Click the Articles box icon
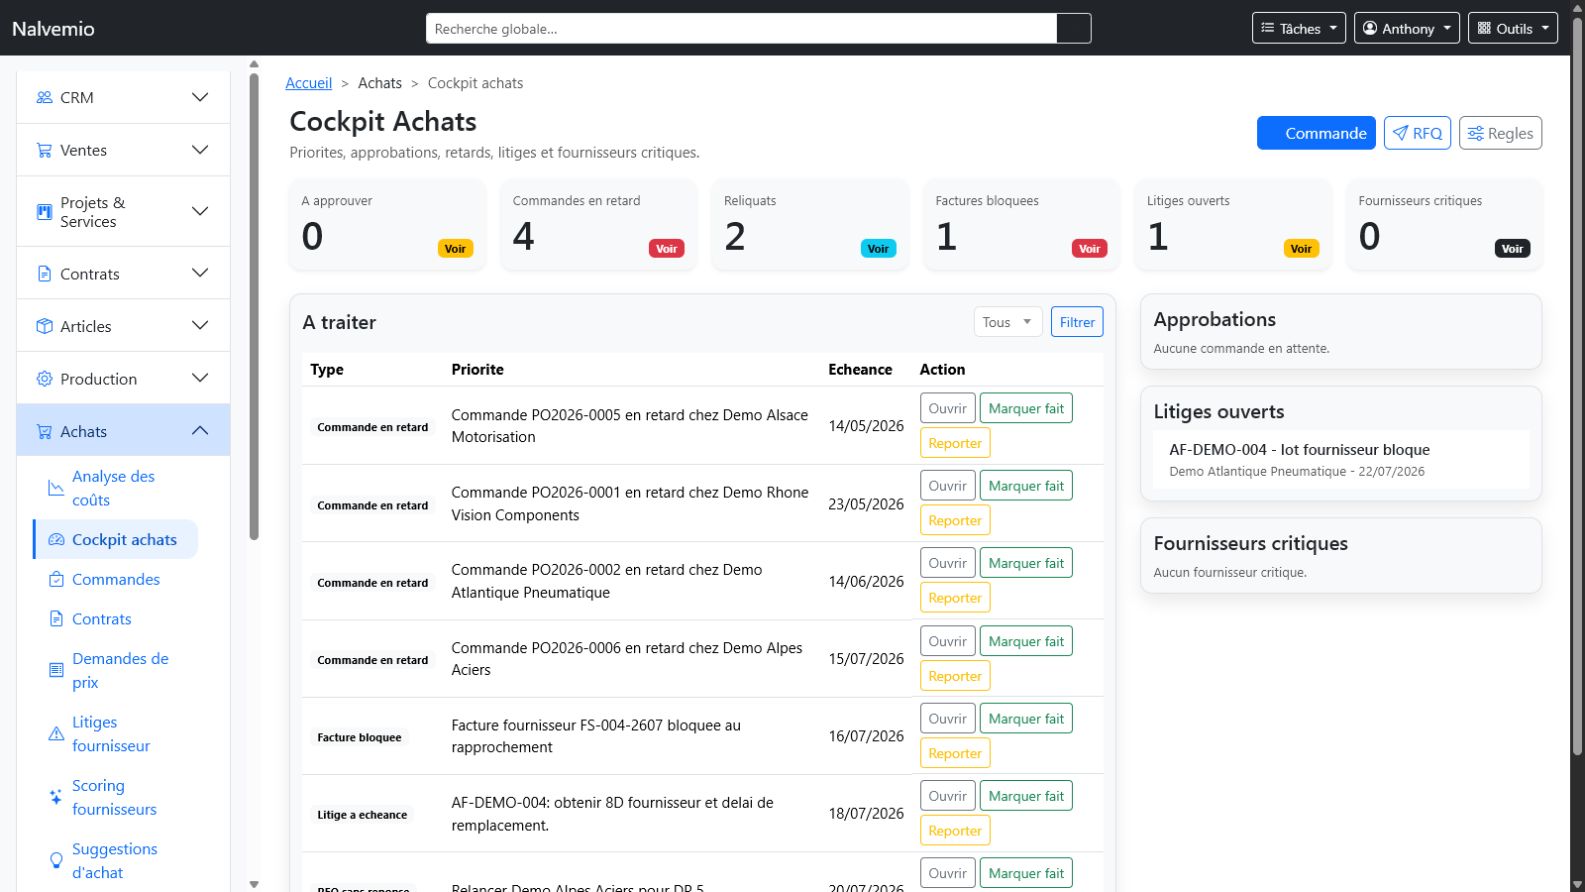The image size is (1585, 892). click(x=44, y=326)
